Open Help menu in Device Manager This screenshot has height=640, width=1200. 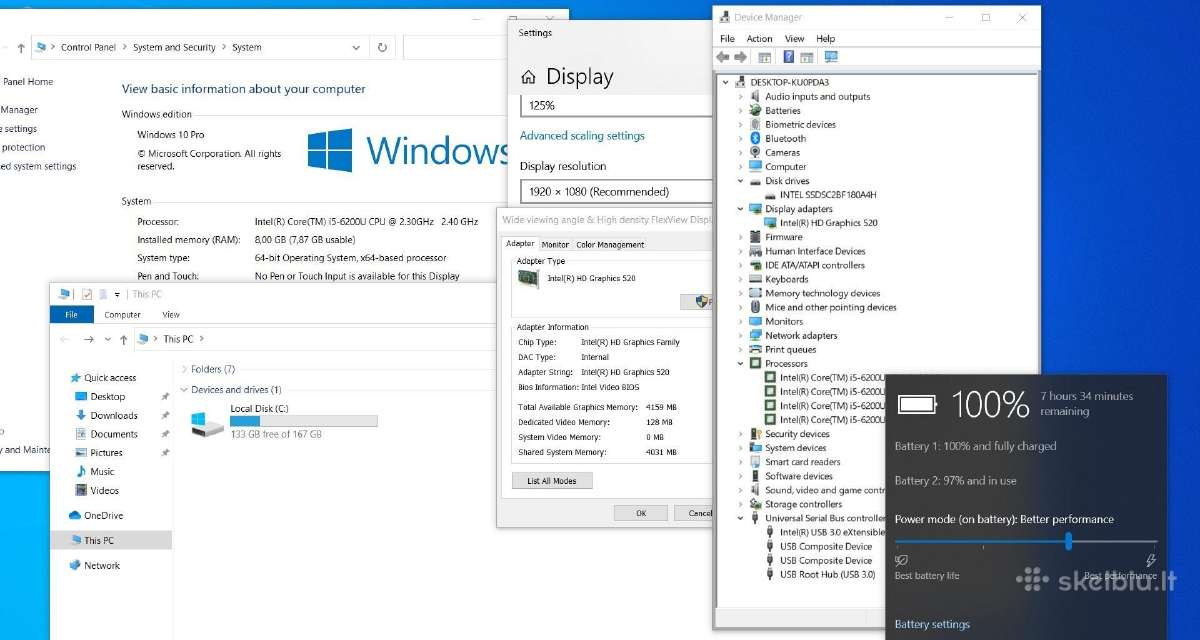click(x=825, y=39)
